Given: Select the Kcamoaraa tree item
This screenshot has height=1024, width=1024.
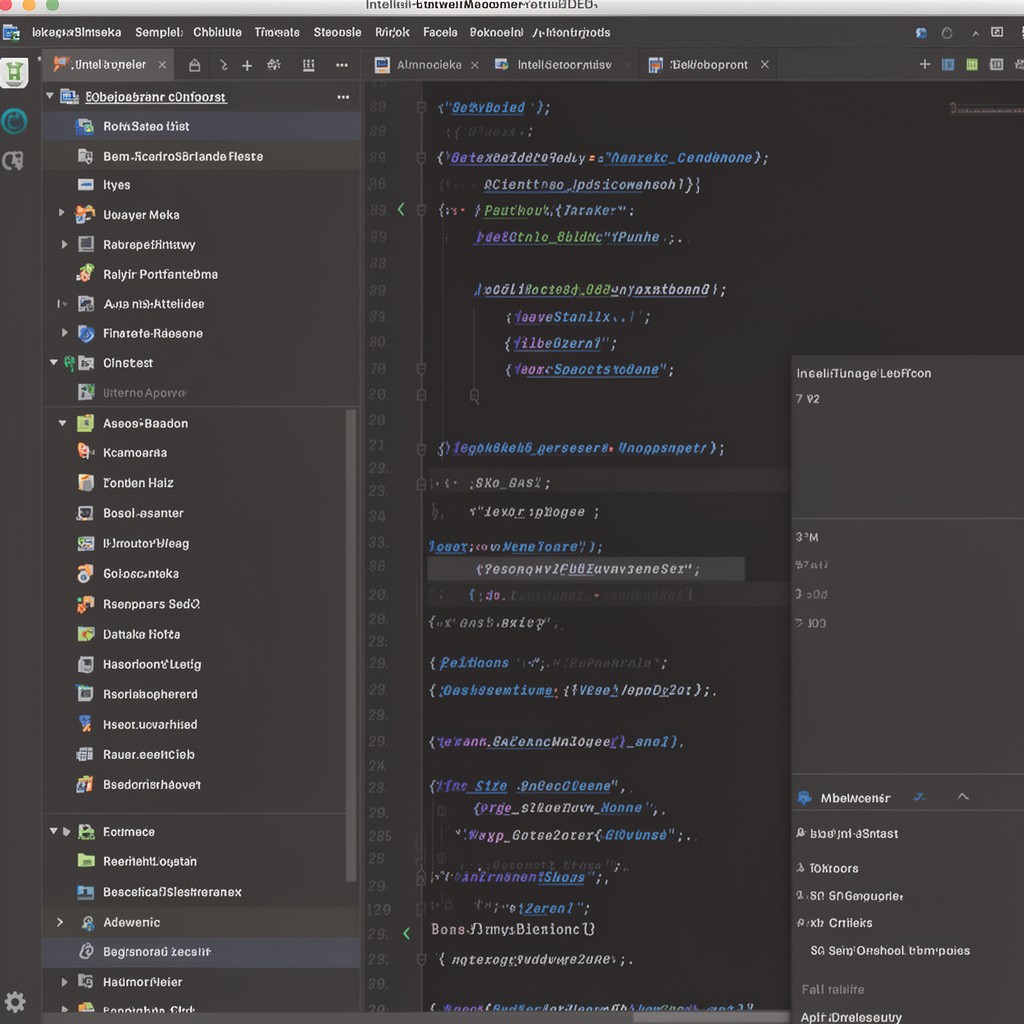Looking at the screenshot, I should click(x=195, y=453).
